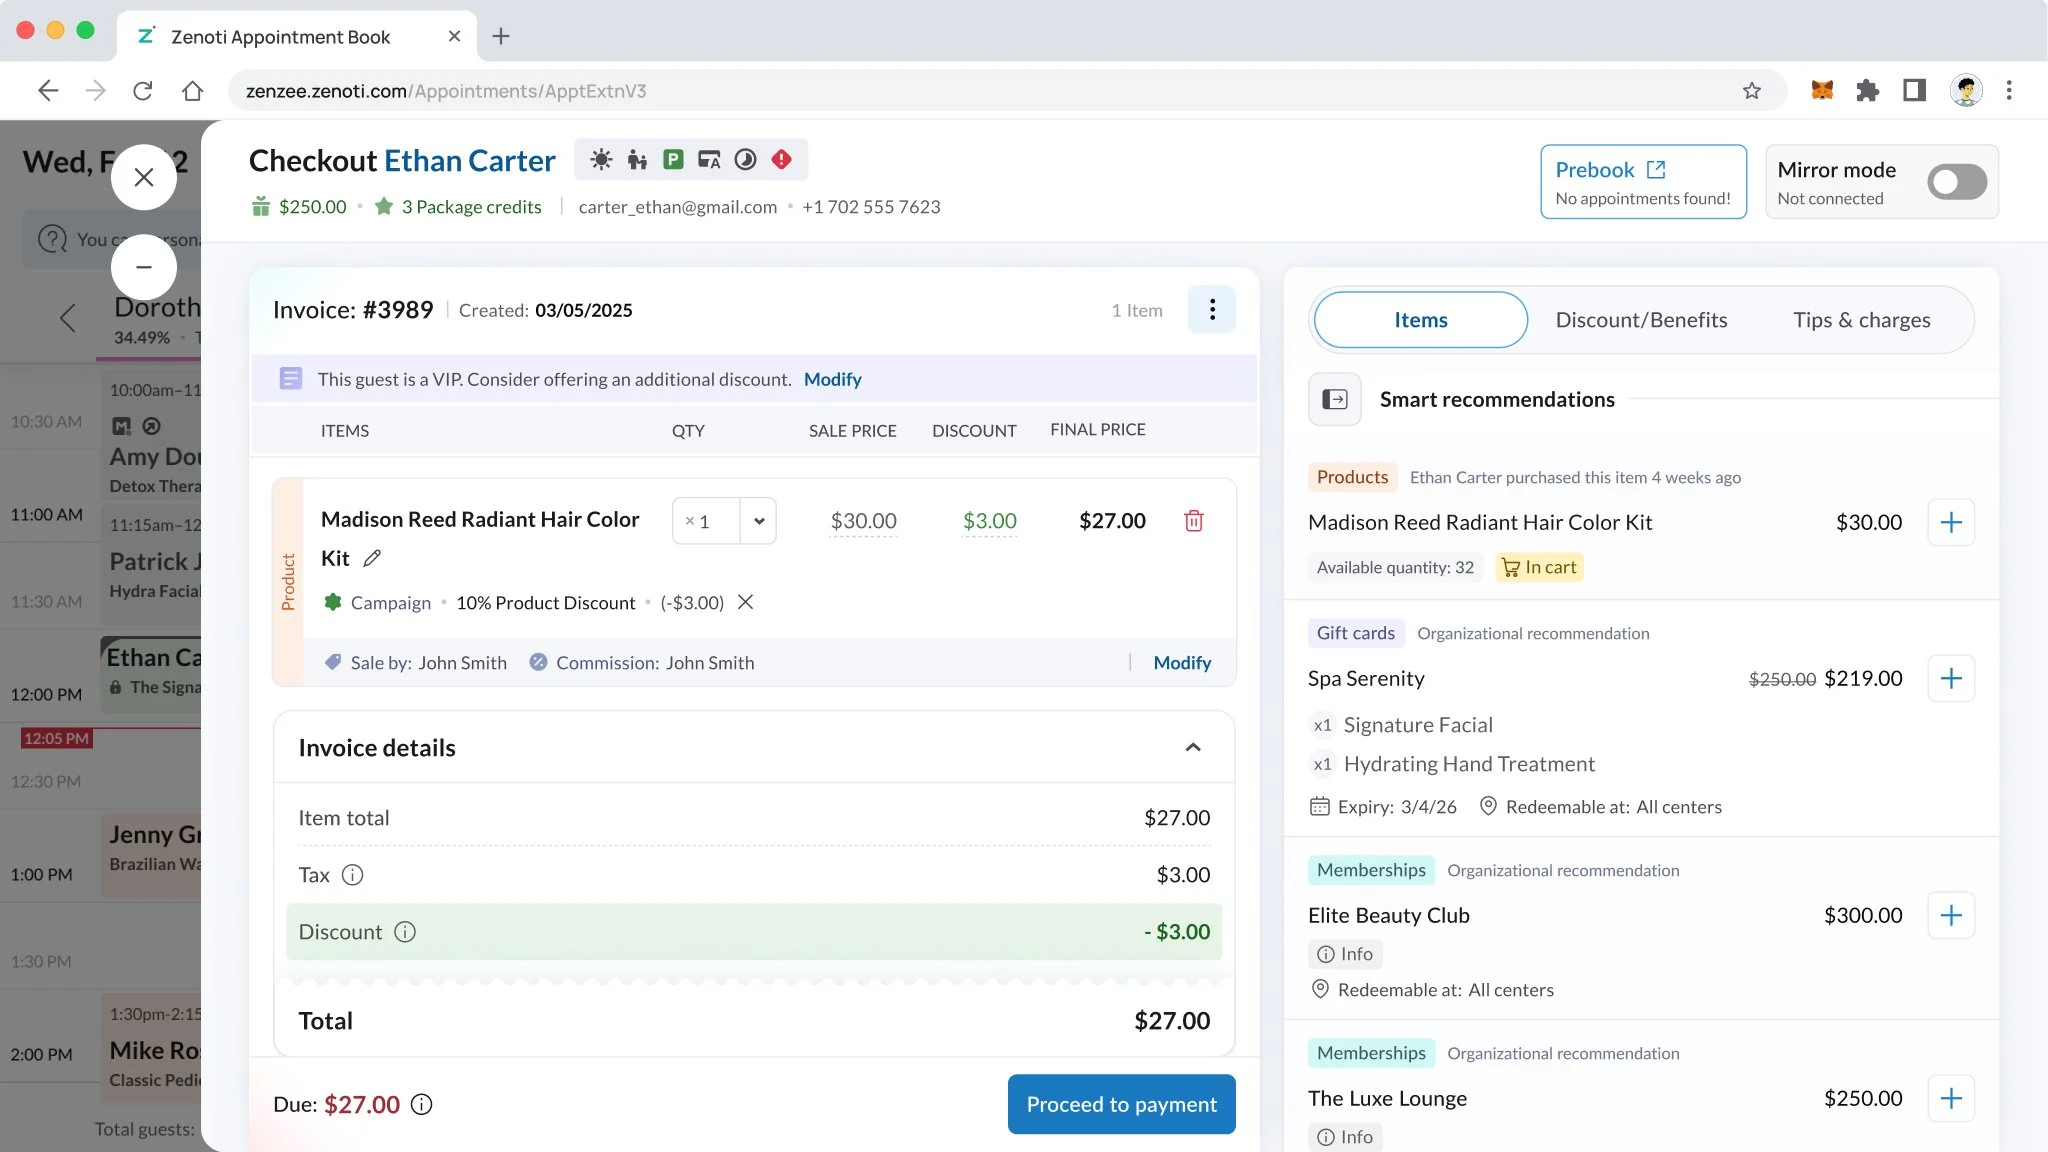Add Spa Serenity gift card to cart

(x=1950, y=679)
